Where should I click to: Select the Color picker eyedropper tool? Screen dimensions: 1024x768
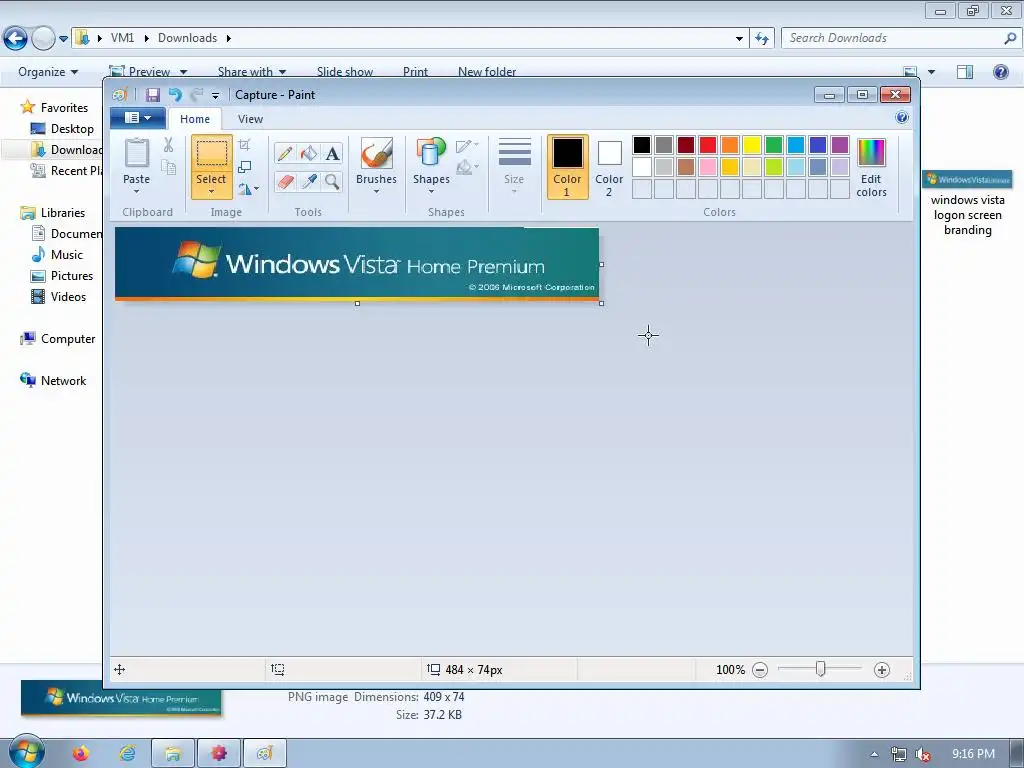(x=308, y=181)
